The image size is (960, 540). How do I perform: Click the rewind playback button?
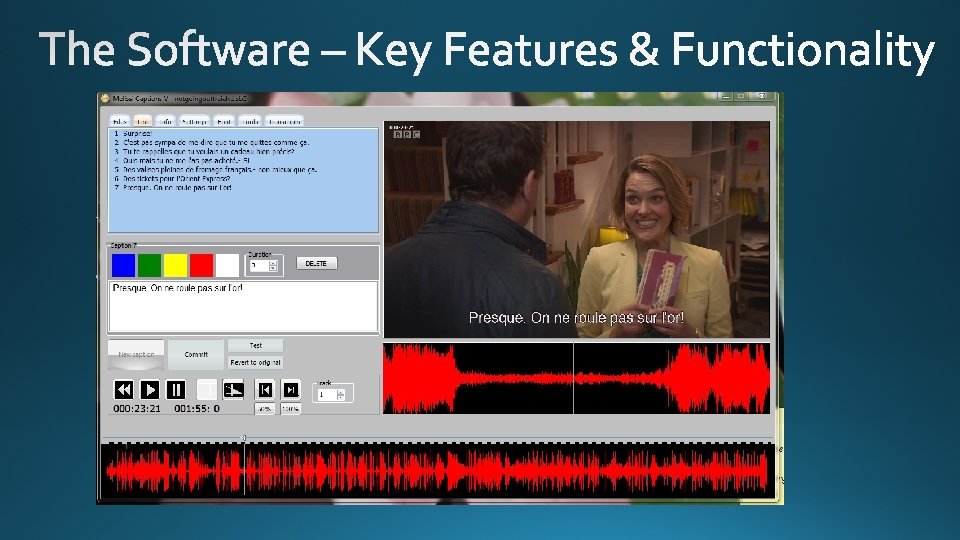(124, 389)
